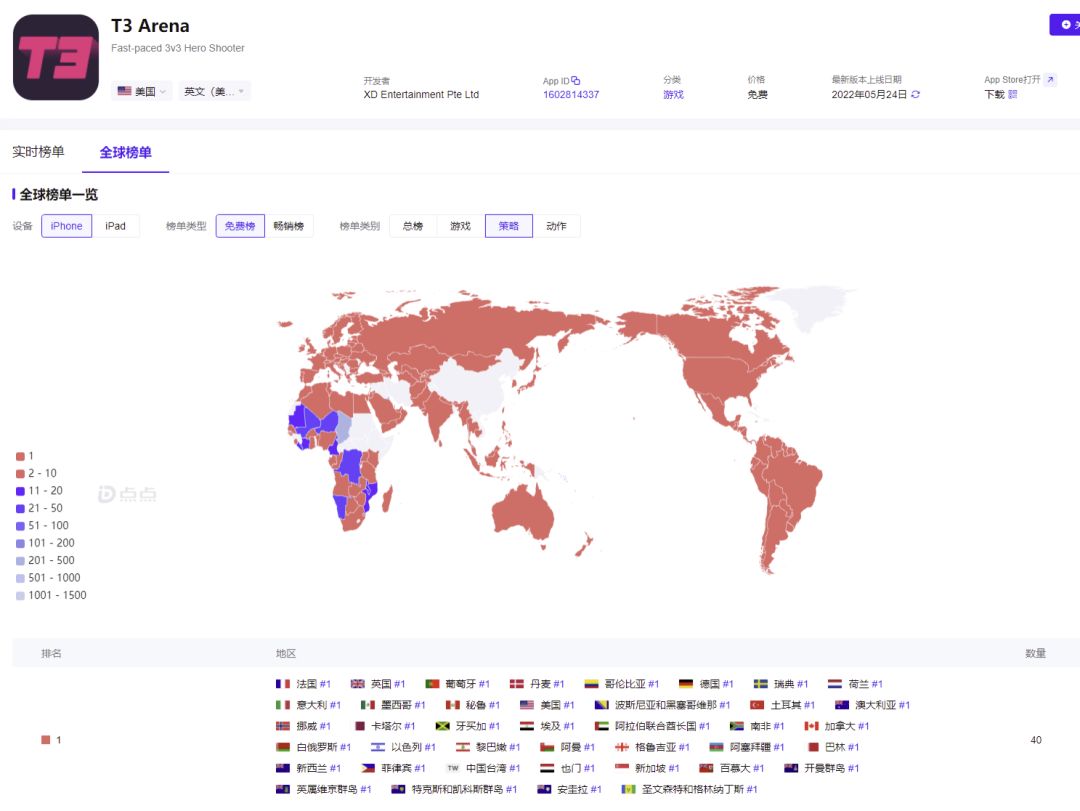This screenshot has height=811, width=1080.
Task: Click the Israel flag icon next to 以色列
Action: coord(377,747)
